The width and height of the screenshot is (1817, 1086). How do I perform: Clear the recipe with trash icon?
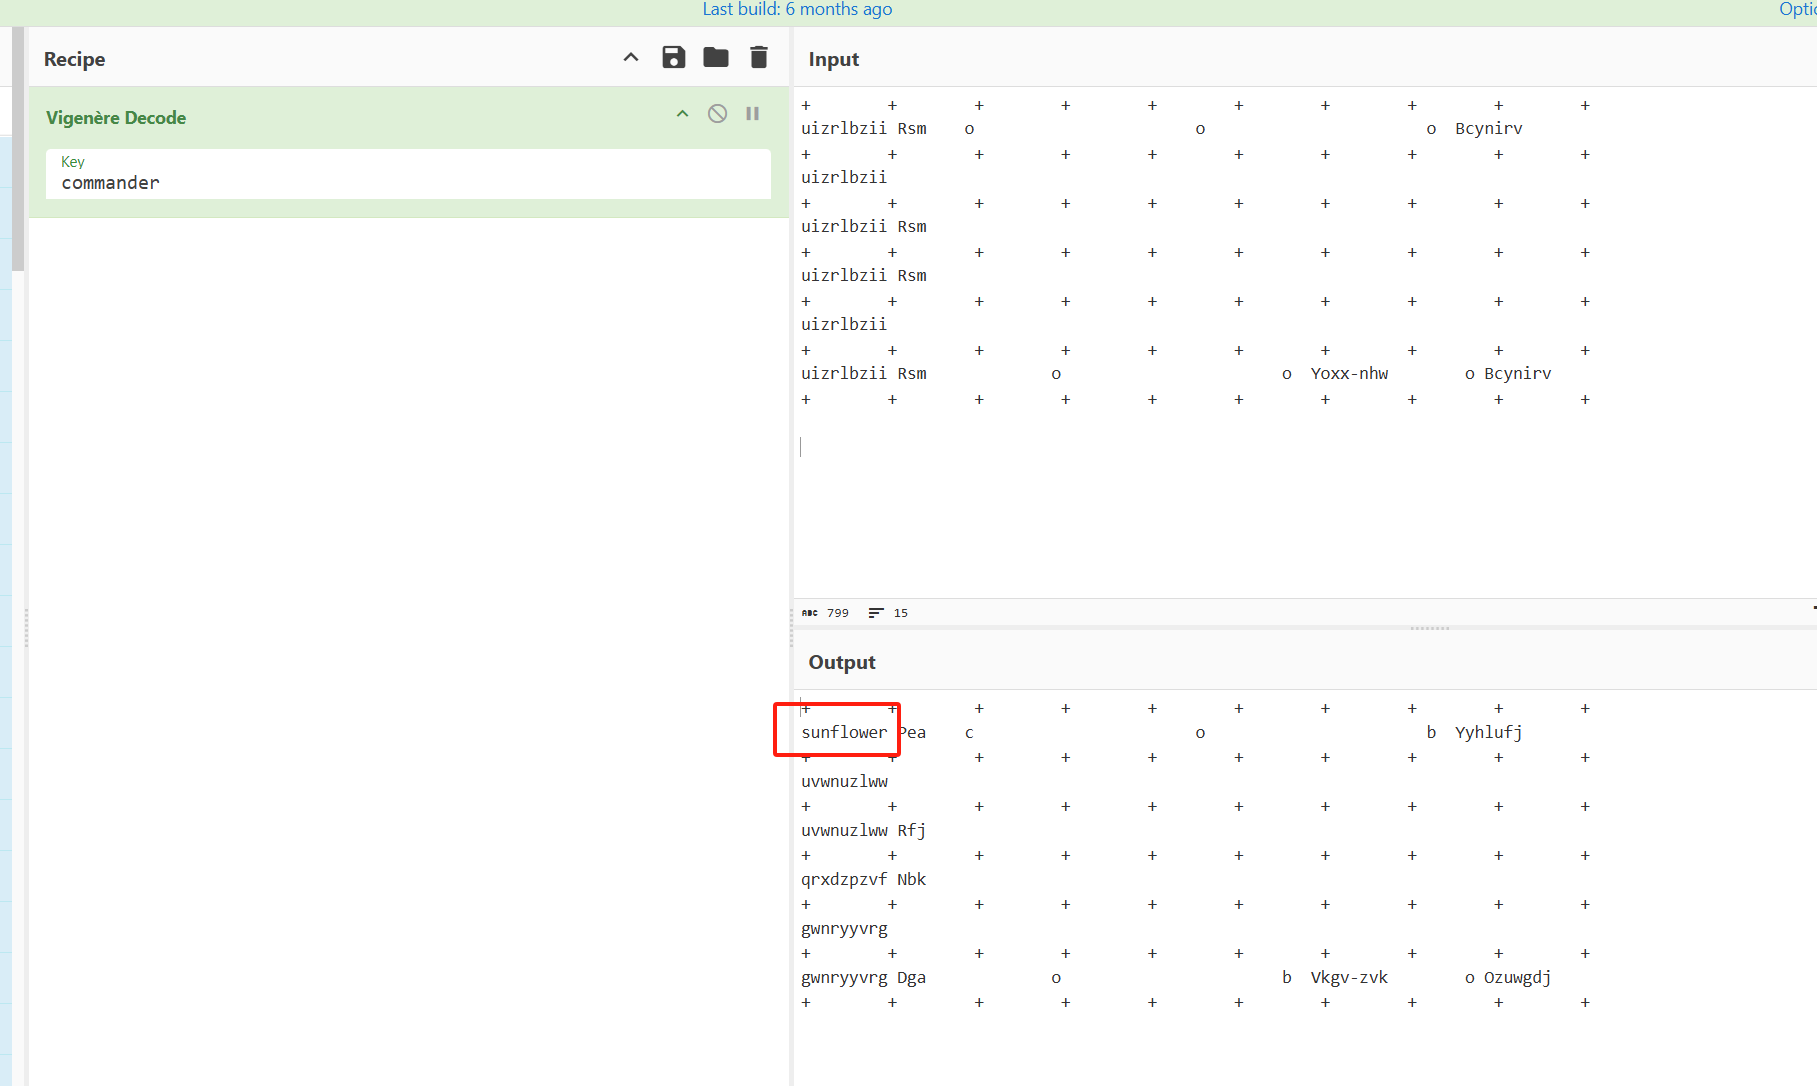tap(759, 57)
